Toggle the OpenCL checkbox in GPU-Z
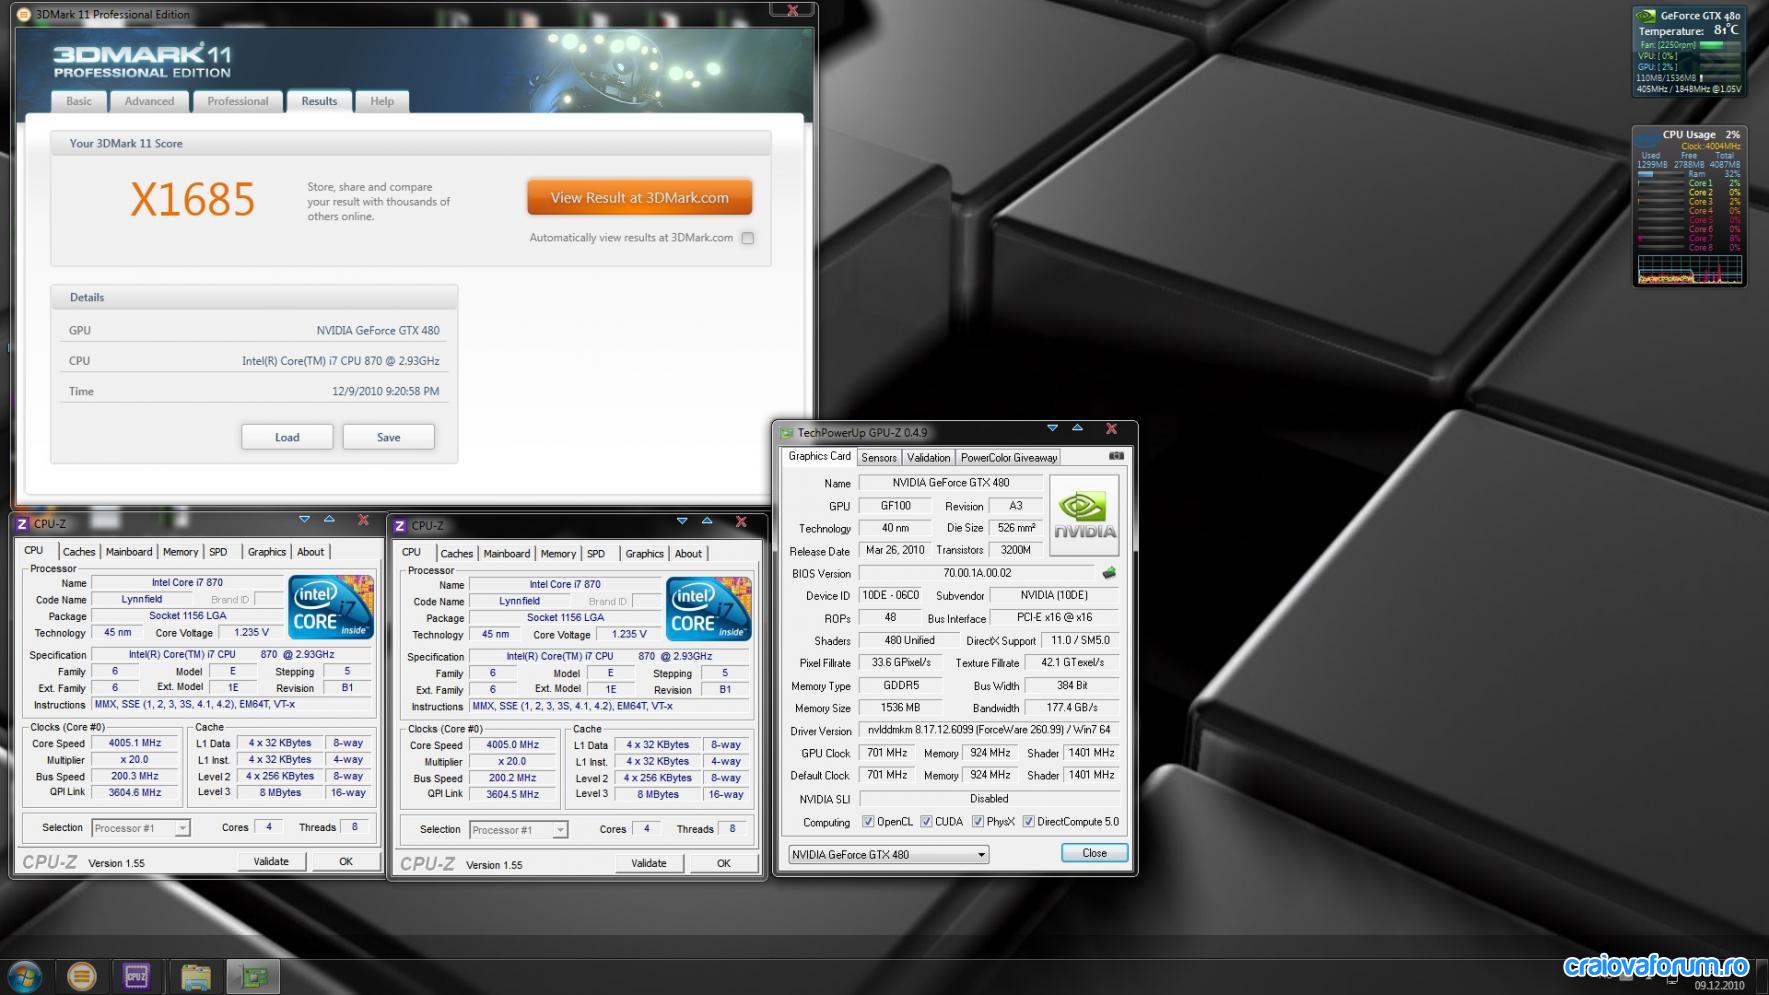1769x995 pixels. click(x=868, y=822)
